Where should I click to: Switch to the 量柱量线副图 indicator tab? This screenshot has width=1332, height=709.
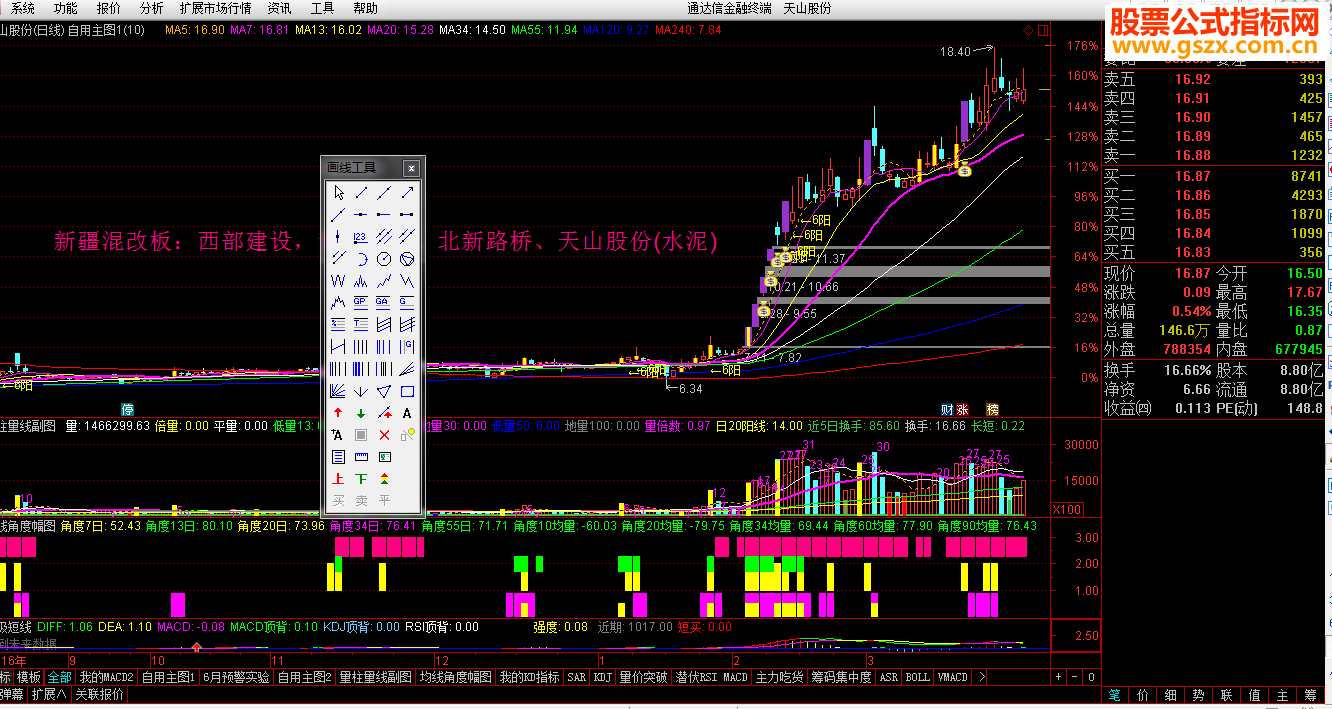pos(375,677)
